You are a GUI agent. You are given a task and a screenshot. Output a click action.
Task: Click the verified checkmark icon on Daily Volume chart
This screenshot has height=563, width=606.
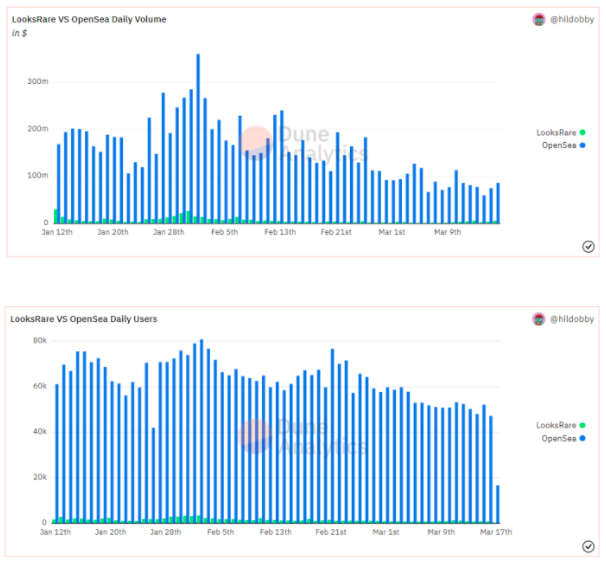[x=588, y=247]
